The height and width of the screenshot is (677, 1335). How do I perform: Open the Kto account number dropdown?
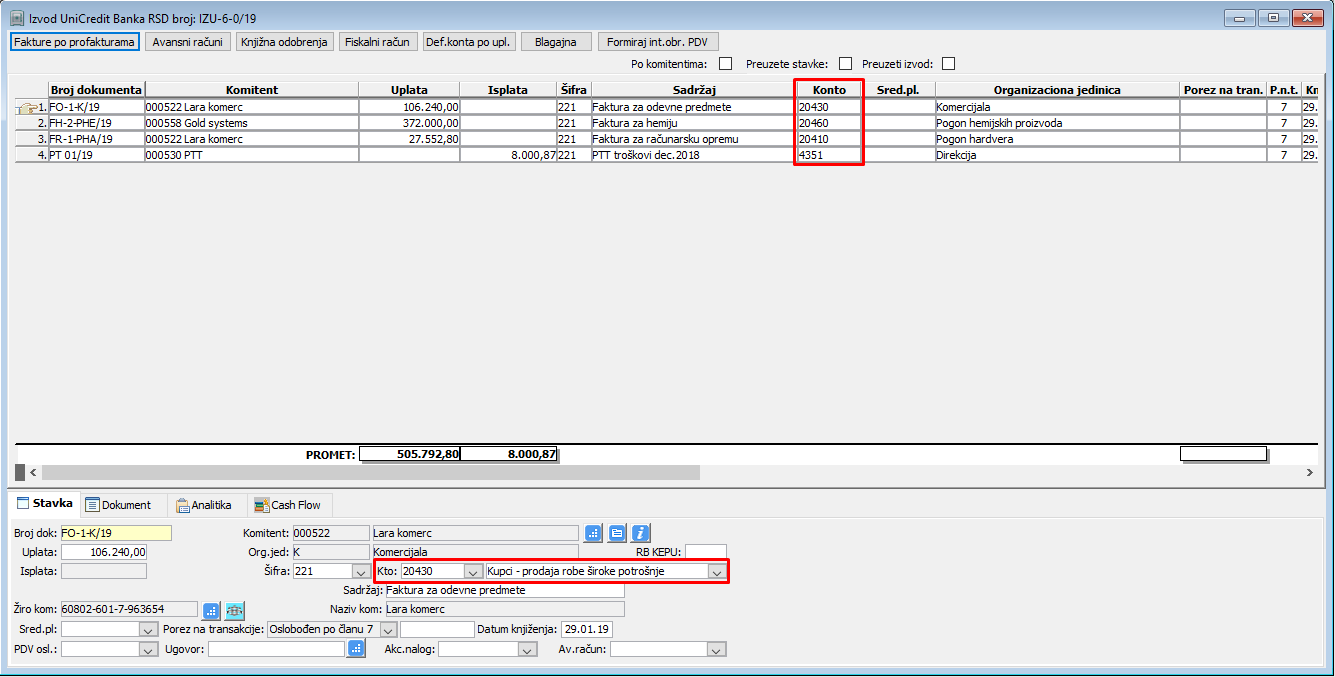(x=474, y=571)
